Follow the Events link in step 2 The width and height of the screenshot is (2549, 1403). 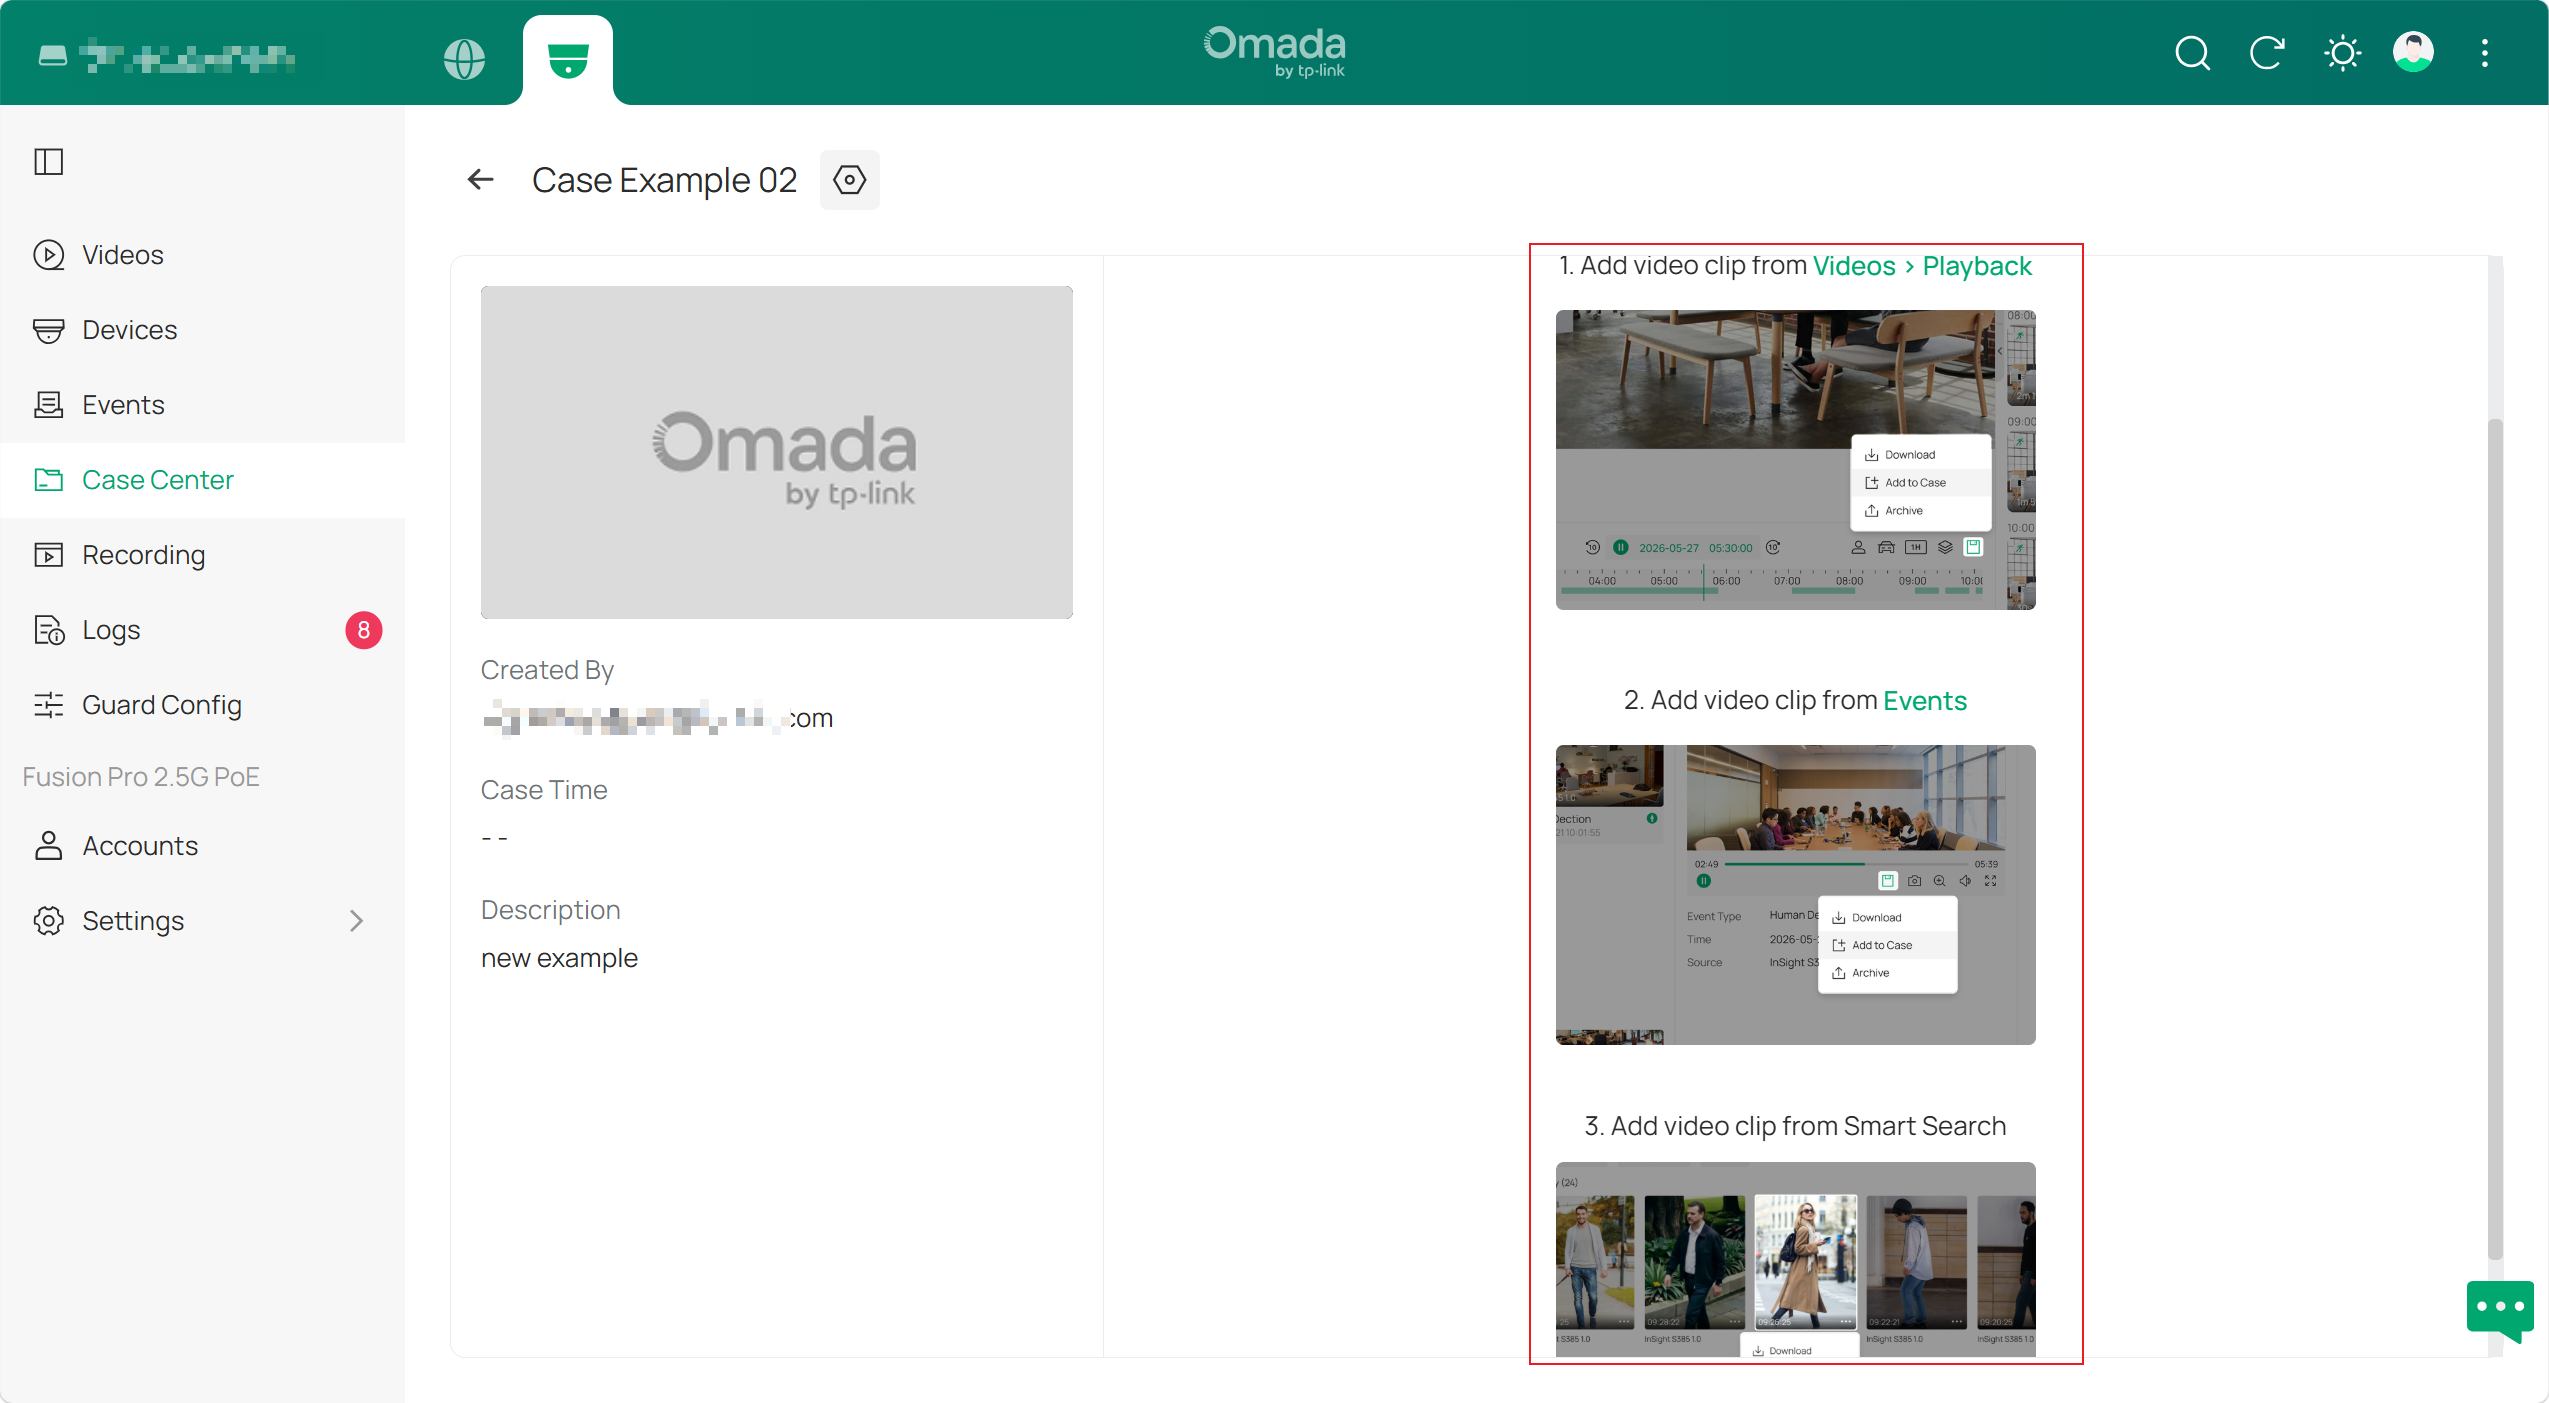pyautogui.click(x=1925, y=701)
